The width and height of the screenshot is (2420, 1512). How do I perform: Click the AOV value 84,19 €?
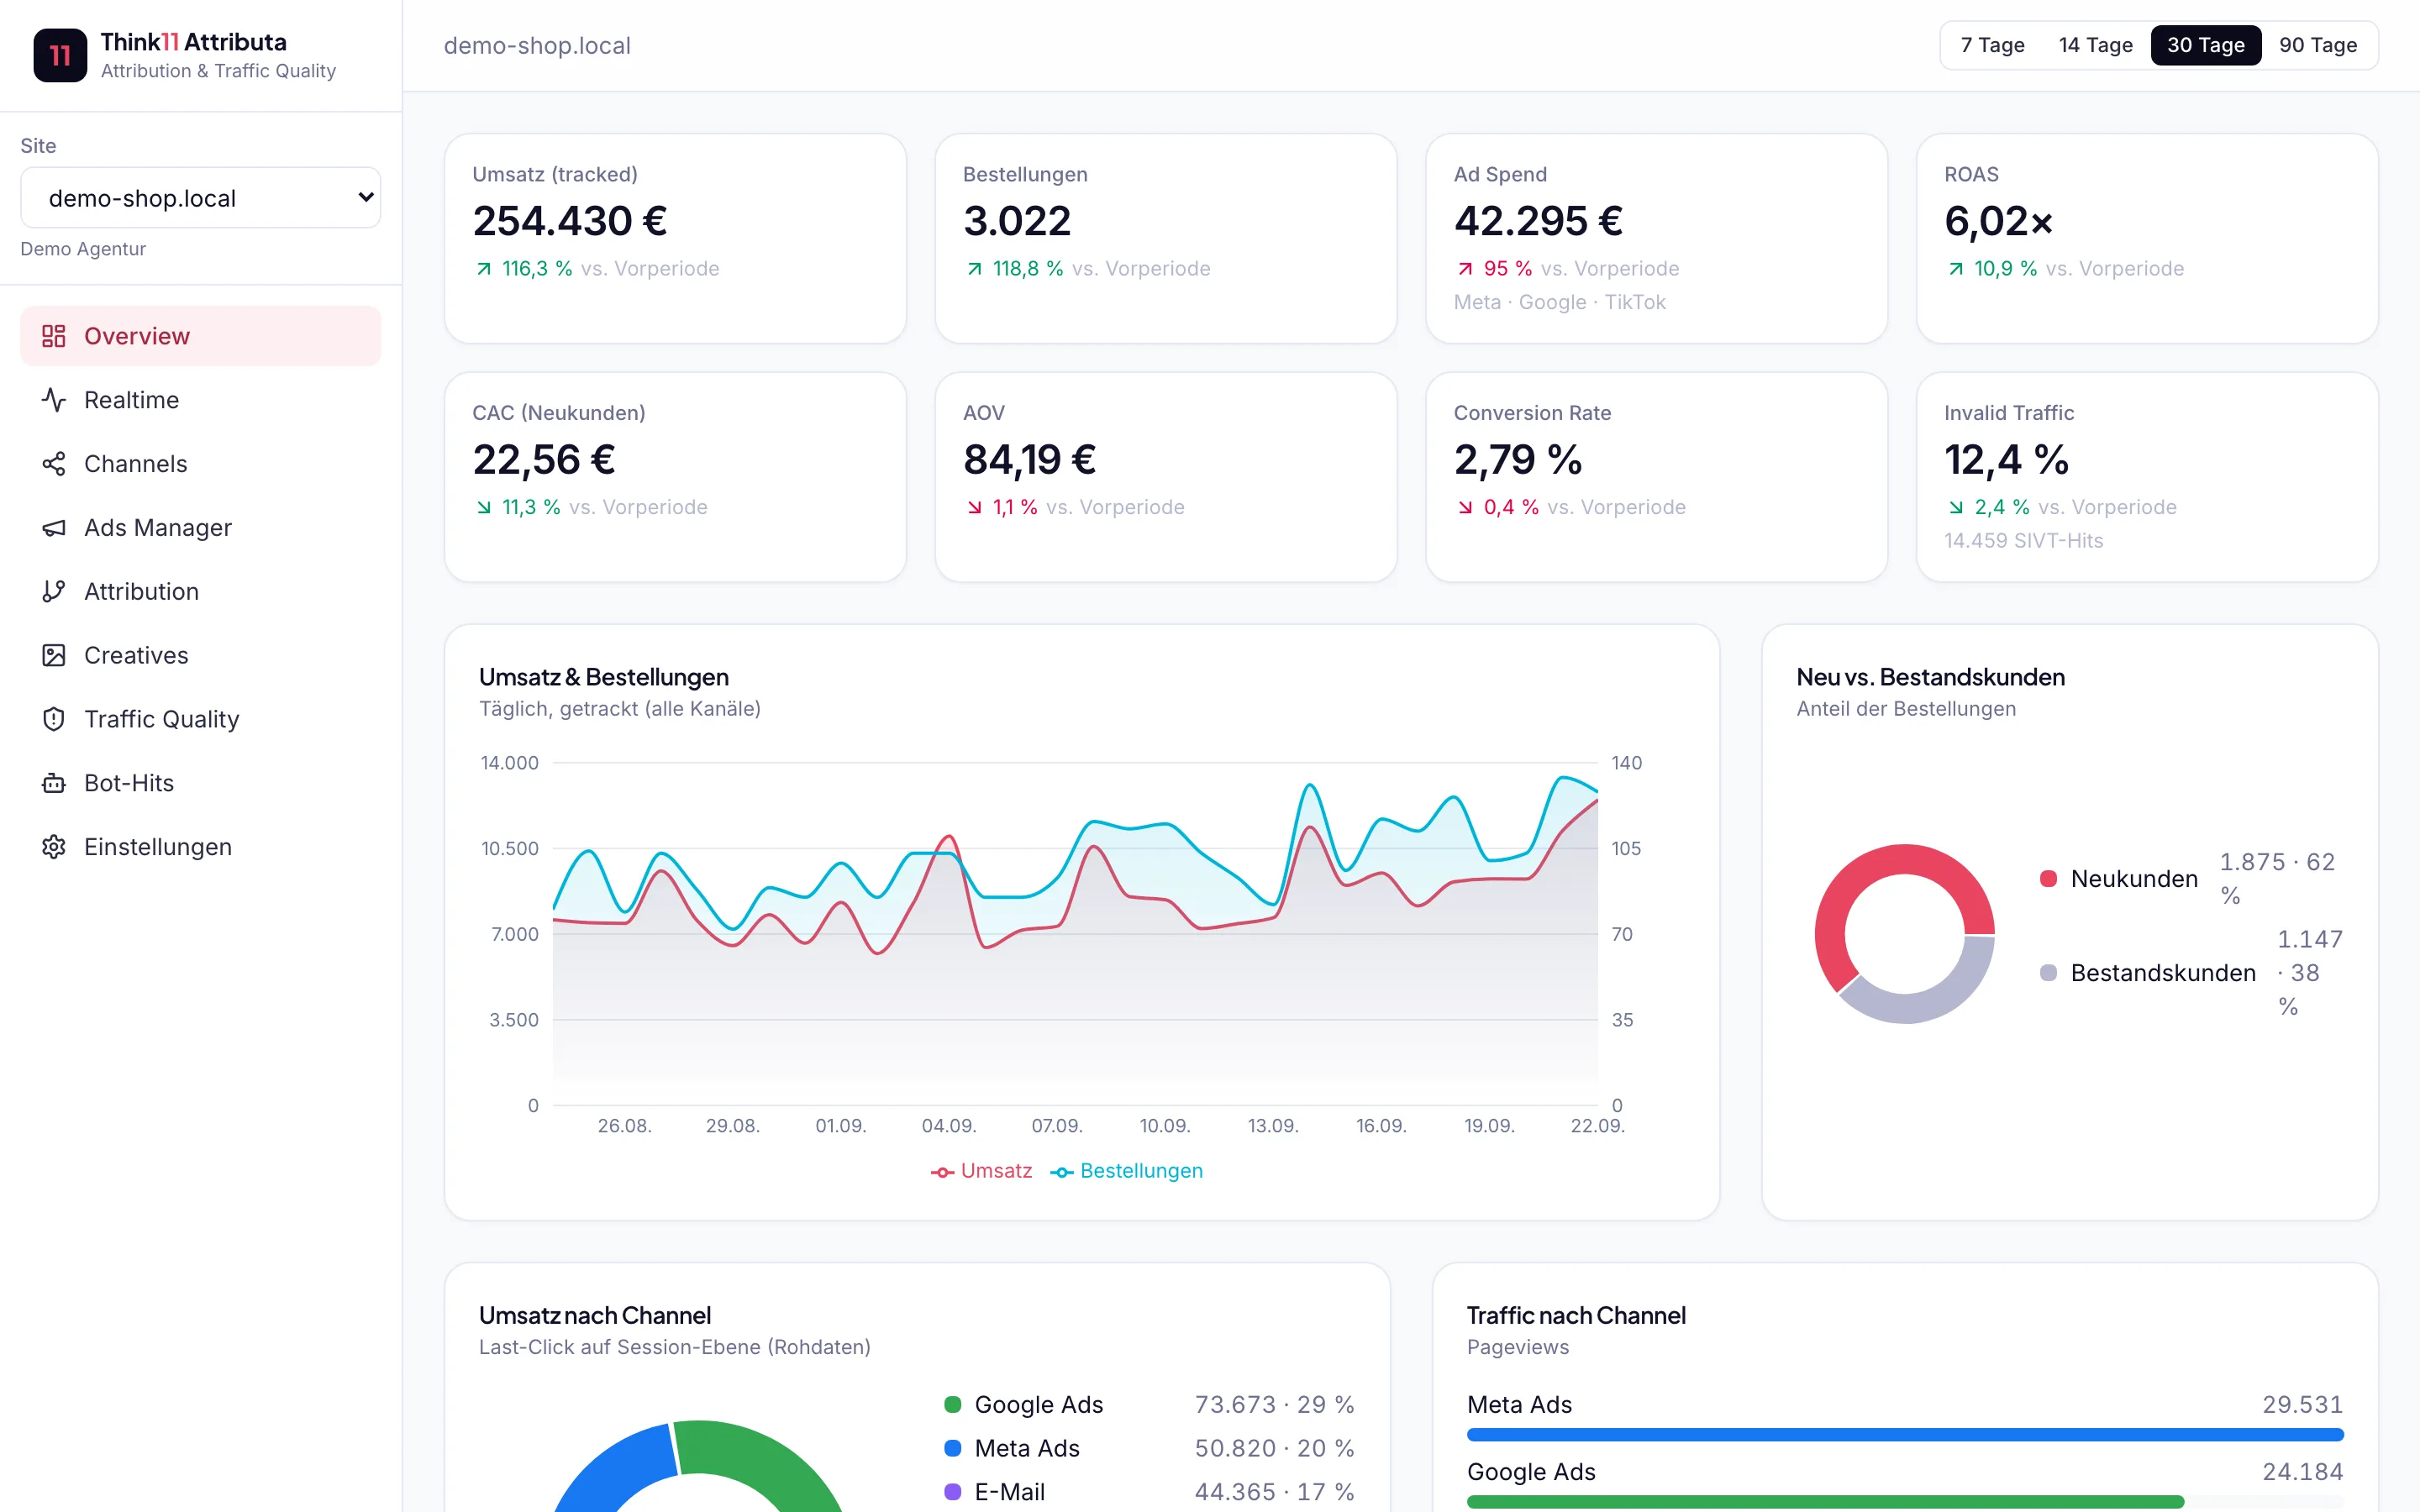click(x=1030, y=460)
